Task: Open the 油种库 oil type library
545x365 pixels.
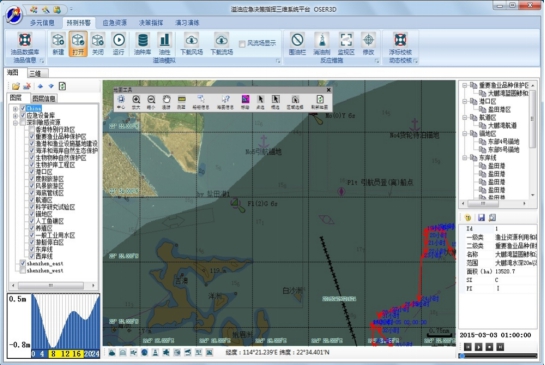Action: [143, 44]
